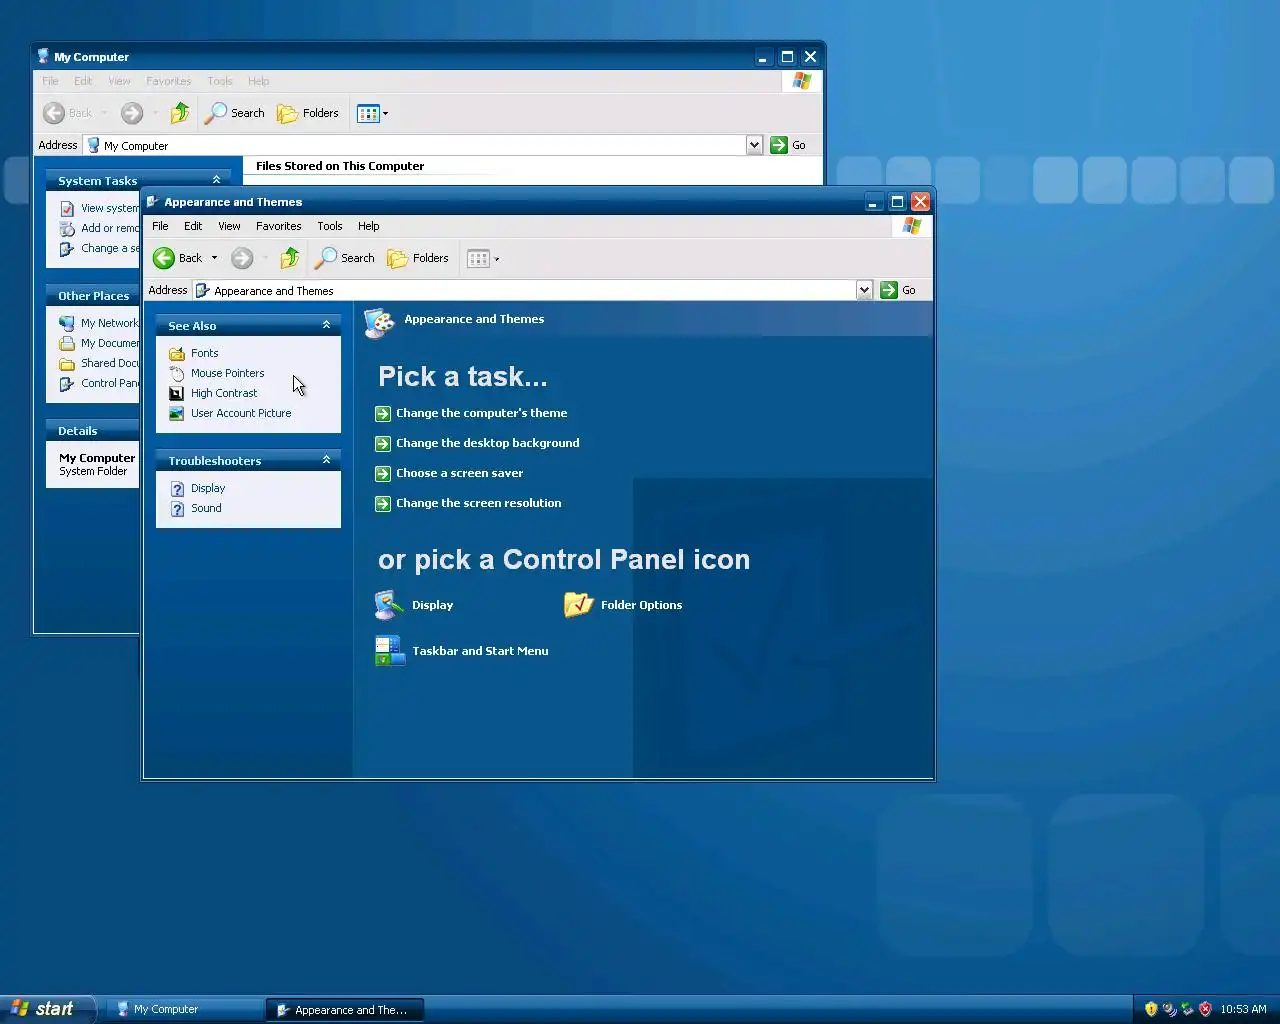Open Edit menu in Appearance and Themes
The image size is (1280, 1024).
coord(193,226)
